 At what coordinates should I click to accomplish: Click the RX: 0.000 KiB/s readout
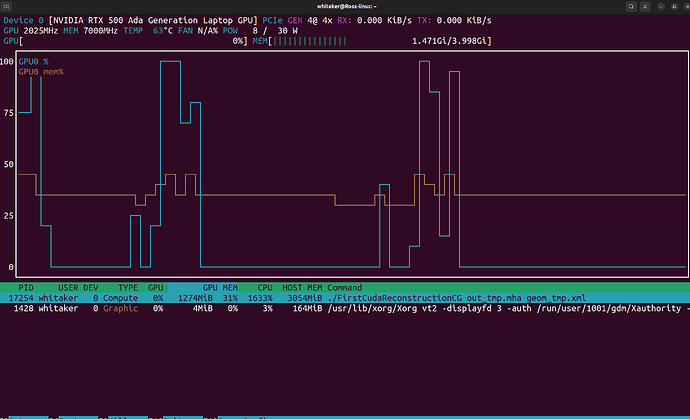click(x=375, y=21)
